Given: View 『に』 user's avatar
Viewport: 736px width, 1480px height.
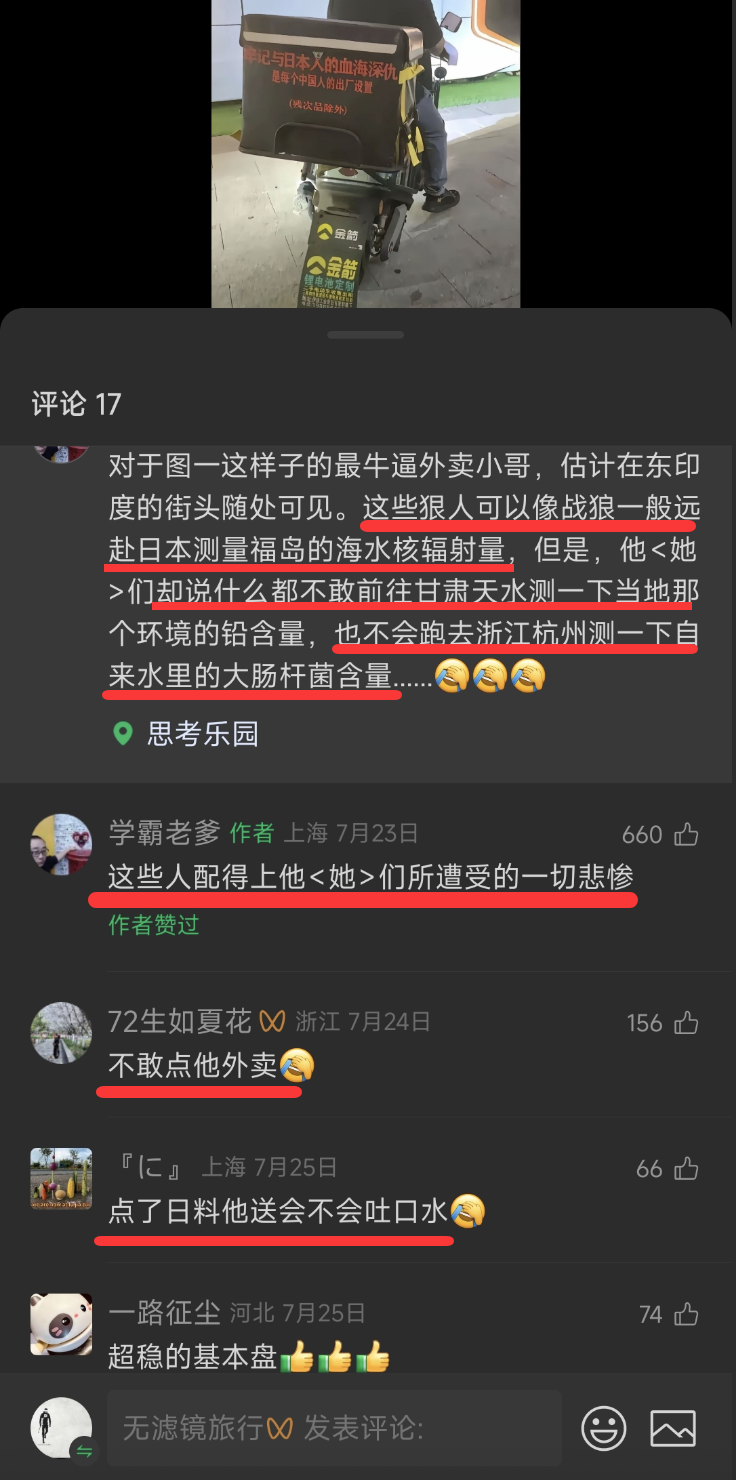Looking at the screenshot, I should coord(61,1179).
